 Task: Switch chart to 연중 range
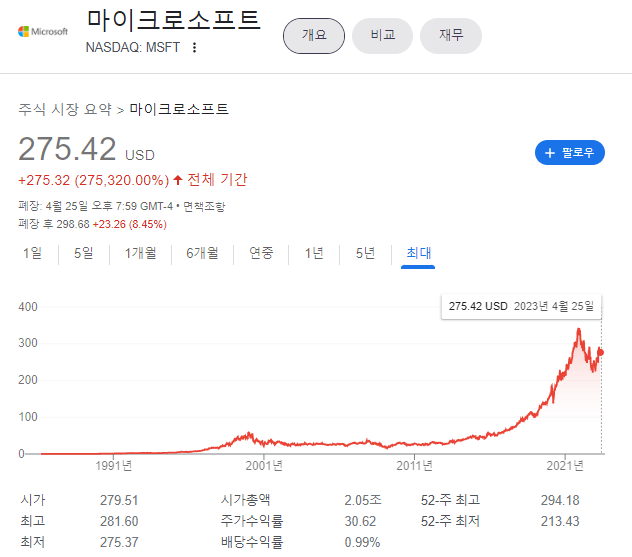point(261,254)
